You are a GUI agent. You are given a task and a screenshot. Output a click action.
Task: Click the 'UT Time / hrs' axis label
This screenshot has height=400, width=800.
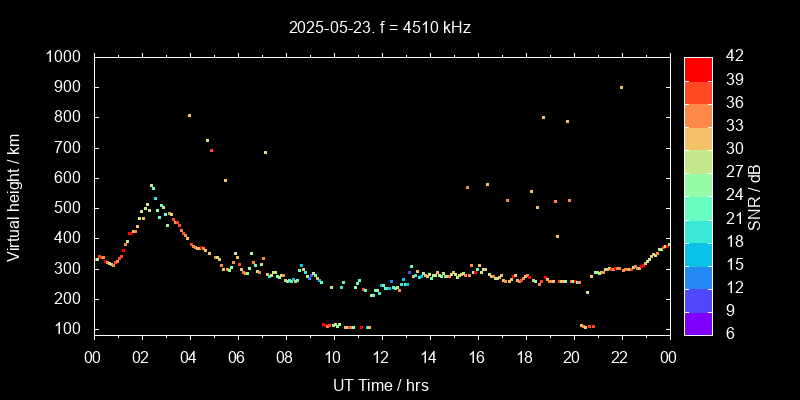pyautogui.click(x=380, y=385)
